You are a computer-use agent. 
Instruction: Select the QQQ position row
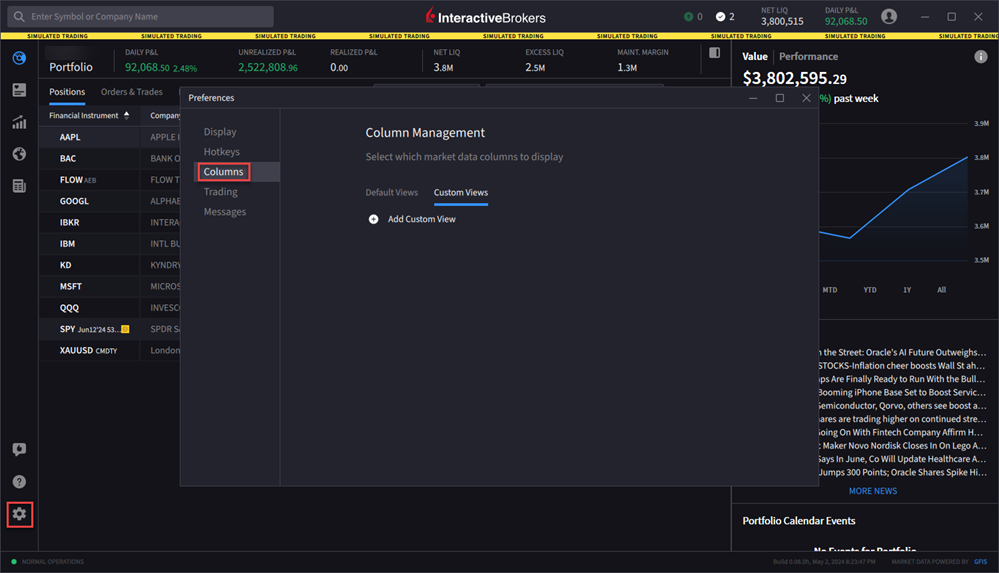click(x=110, y=308)
